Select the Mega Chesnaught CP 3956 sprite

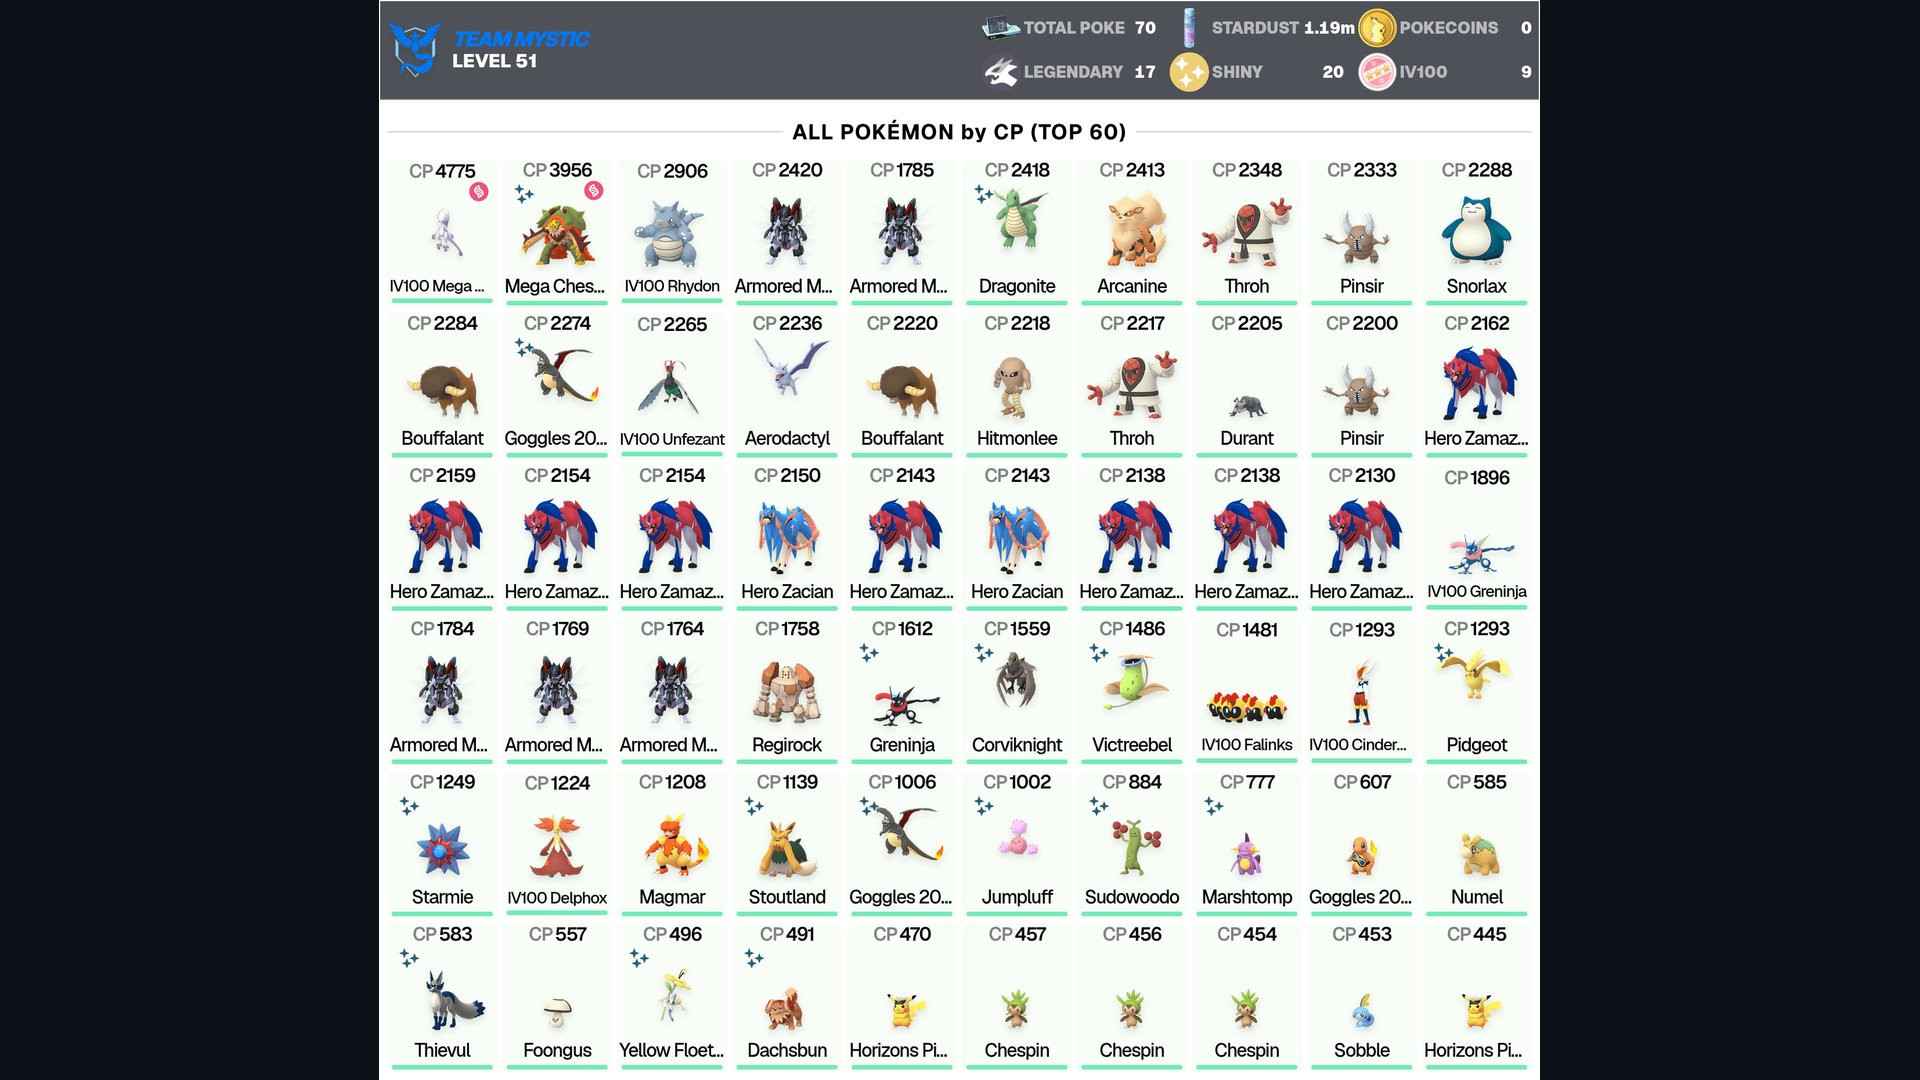[x=557, y=233]
